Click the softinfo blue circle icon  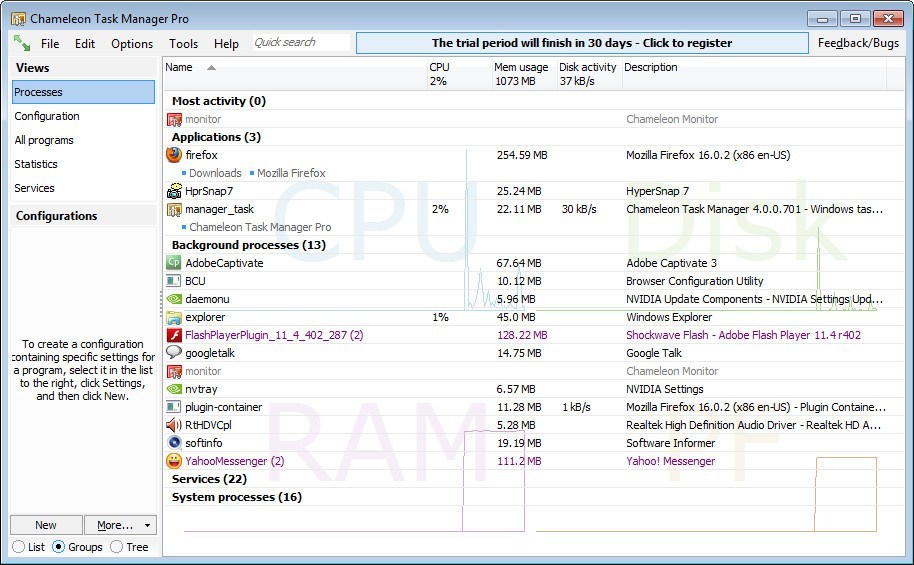pyautogui.click(x=174, y=443)
